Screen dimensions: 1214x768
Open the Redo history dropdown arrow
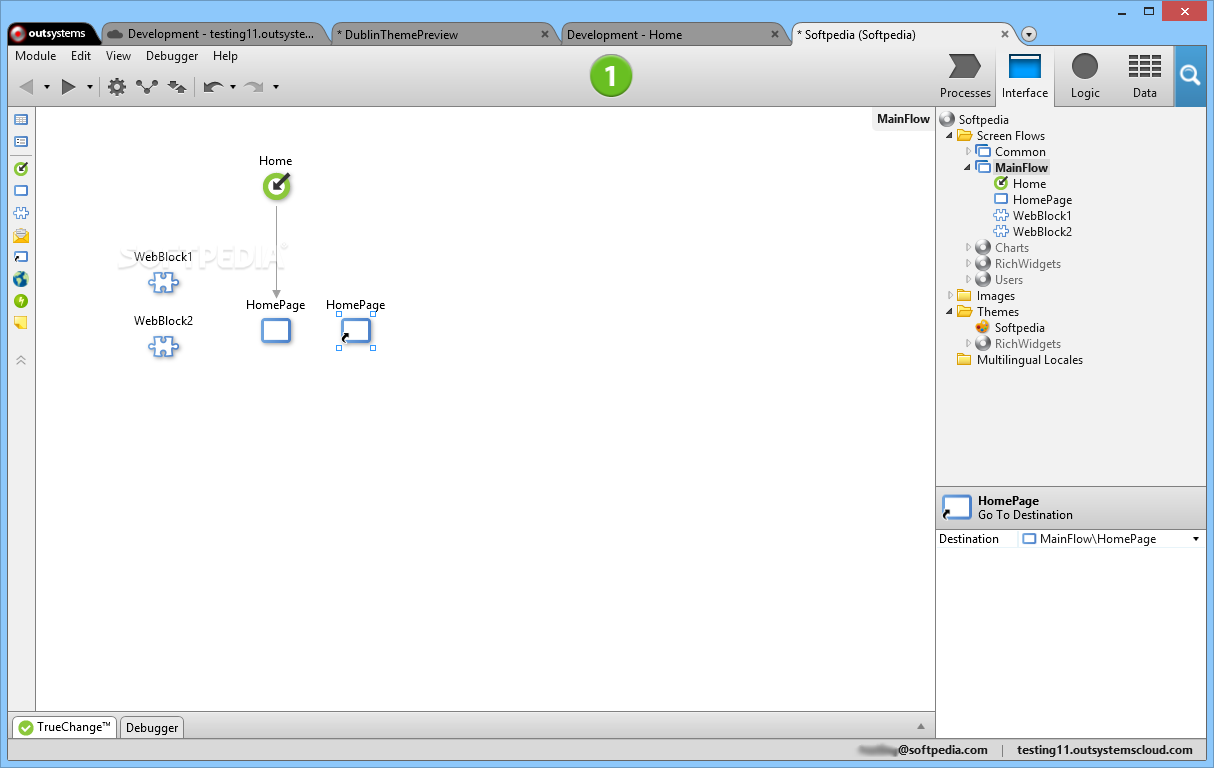(276, 87)
